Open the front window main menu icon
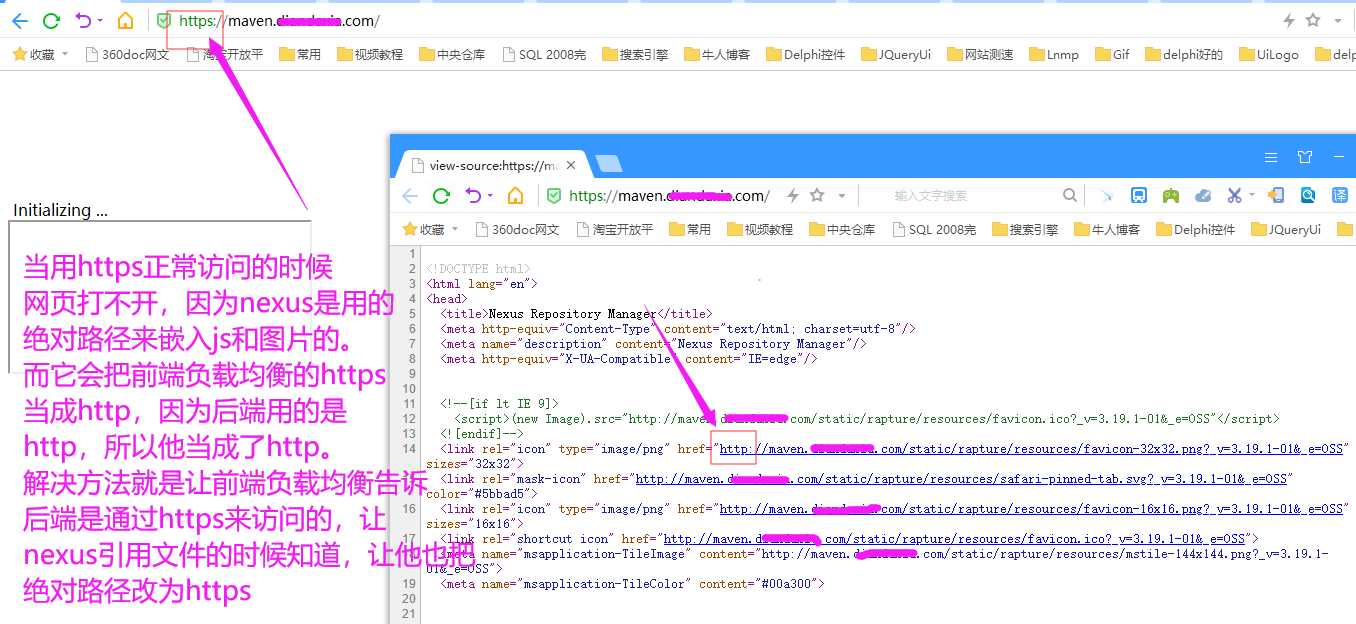The image size is (1356, 624). click(x=1271, y=157)
